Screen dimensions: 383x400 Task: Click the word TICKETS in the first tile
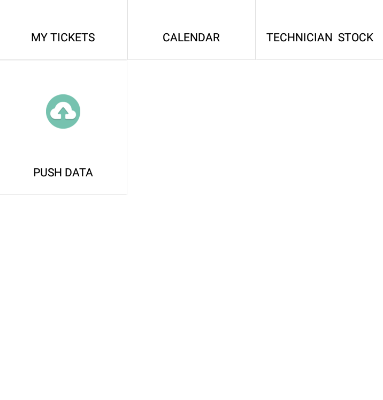[73, 37]
